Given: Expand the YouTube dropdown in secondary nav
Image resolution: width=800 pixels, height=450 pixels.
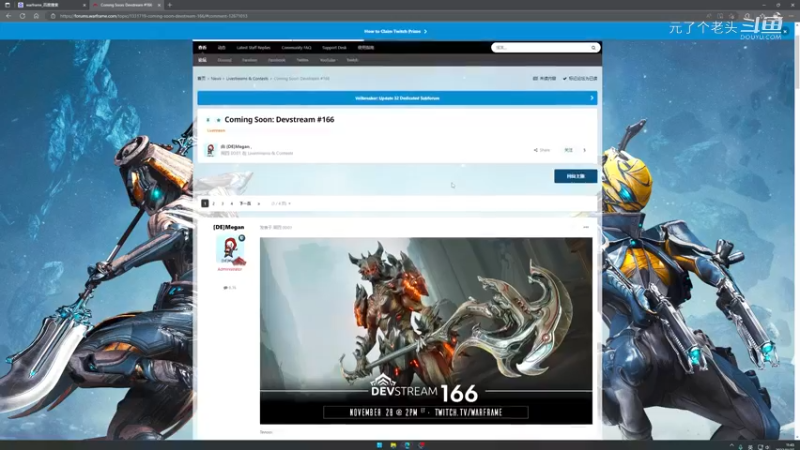Looking at the screenshot, I should (328, 60).
